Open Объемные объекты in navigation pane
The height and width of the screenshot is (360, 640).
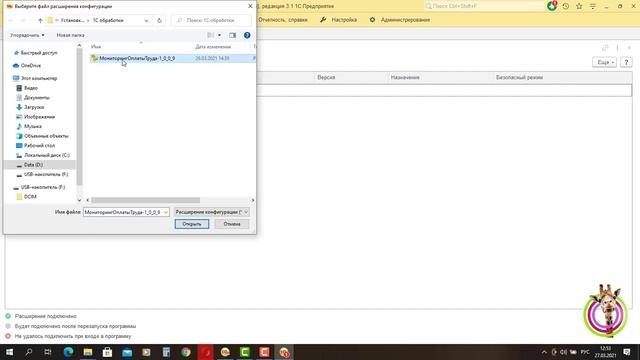pyautogui.click(x=46, y=136)
